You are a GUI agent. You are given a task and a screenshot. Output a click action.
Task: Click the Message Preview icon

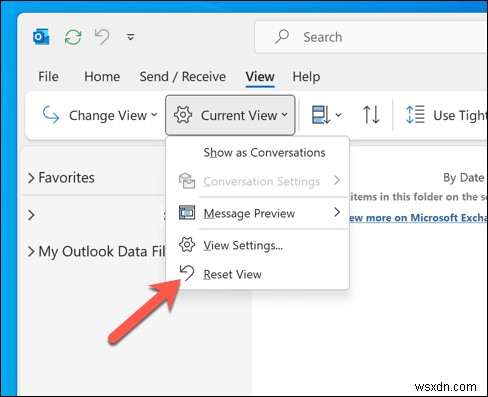[x=187, y=212]
